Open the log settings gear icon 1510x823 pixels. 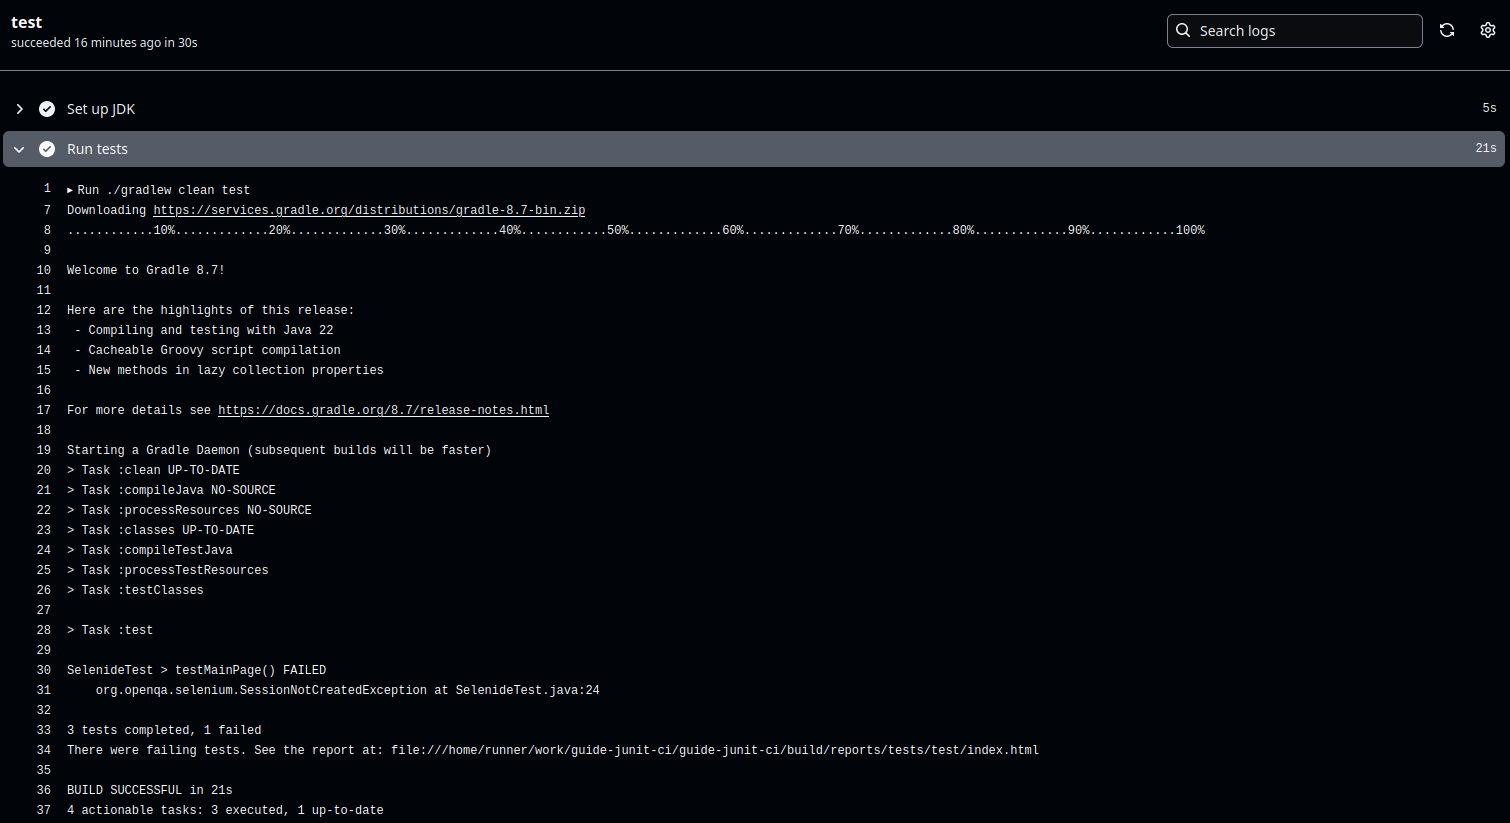pyautogui.click(x=1487, y=30)
